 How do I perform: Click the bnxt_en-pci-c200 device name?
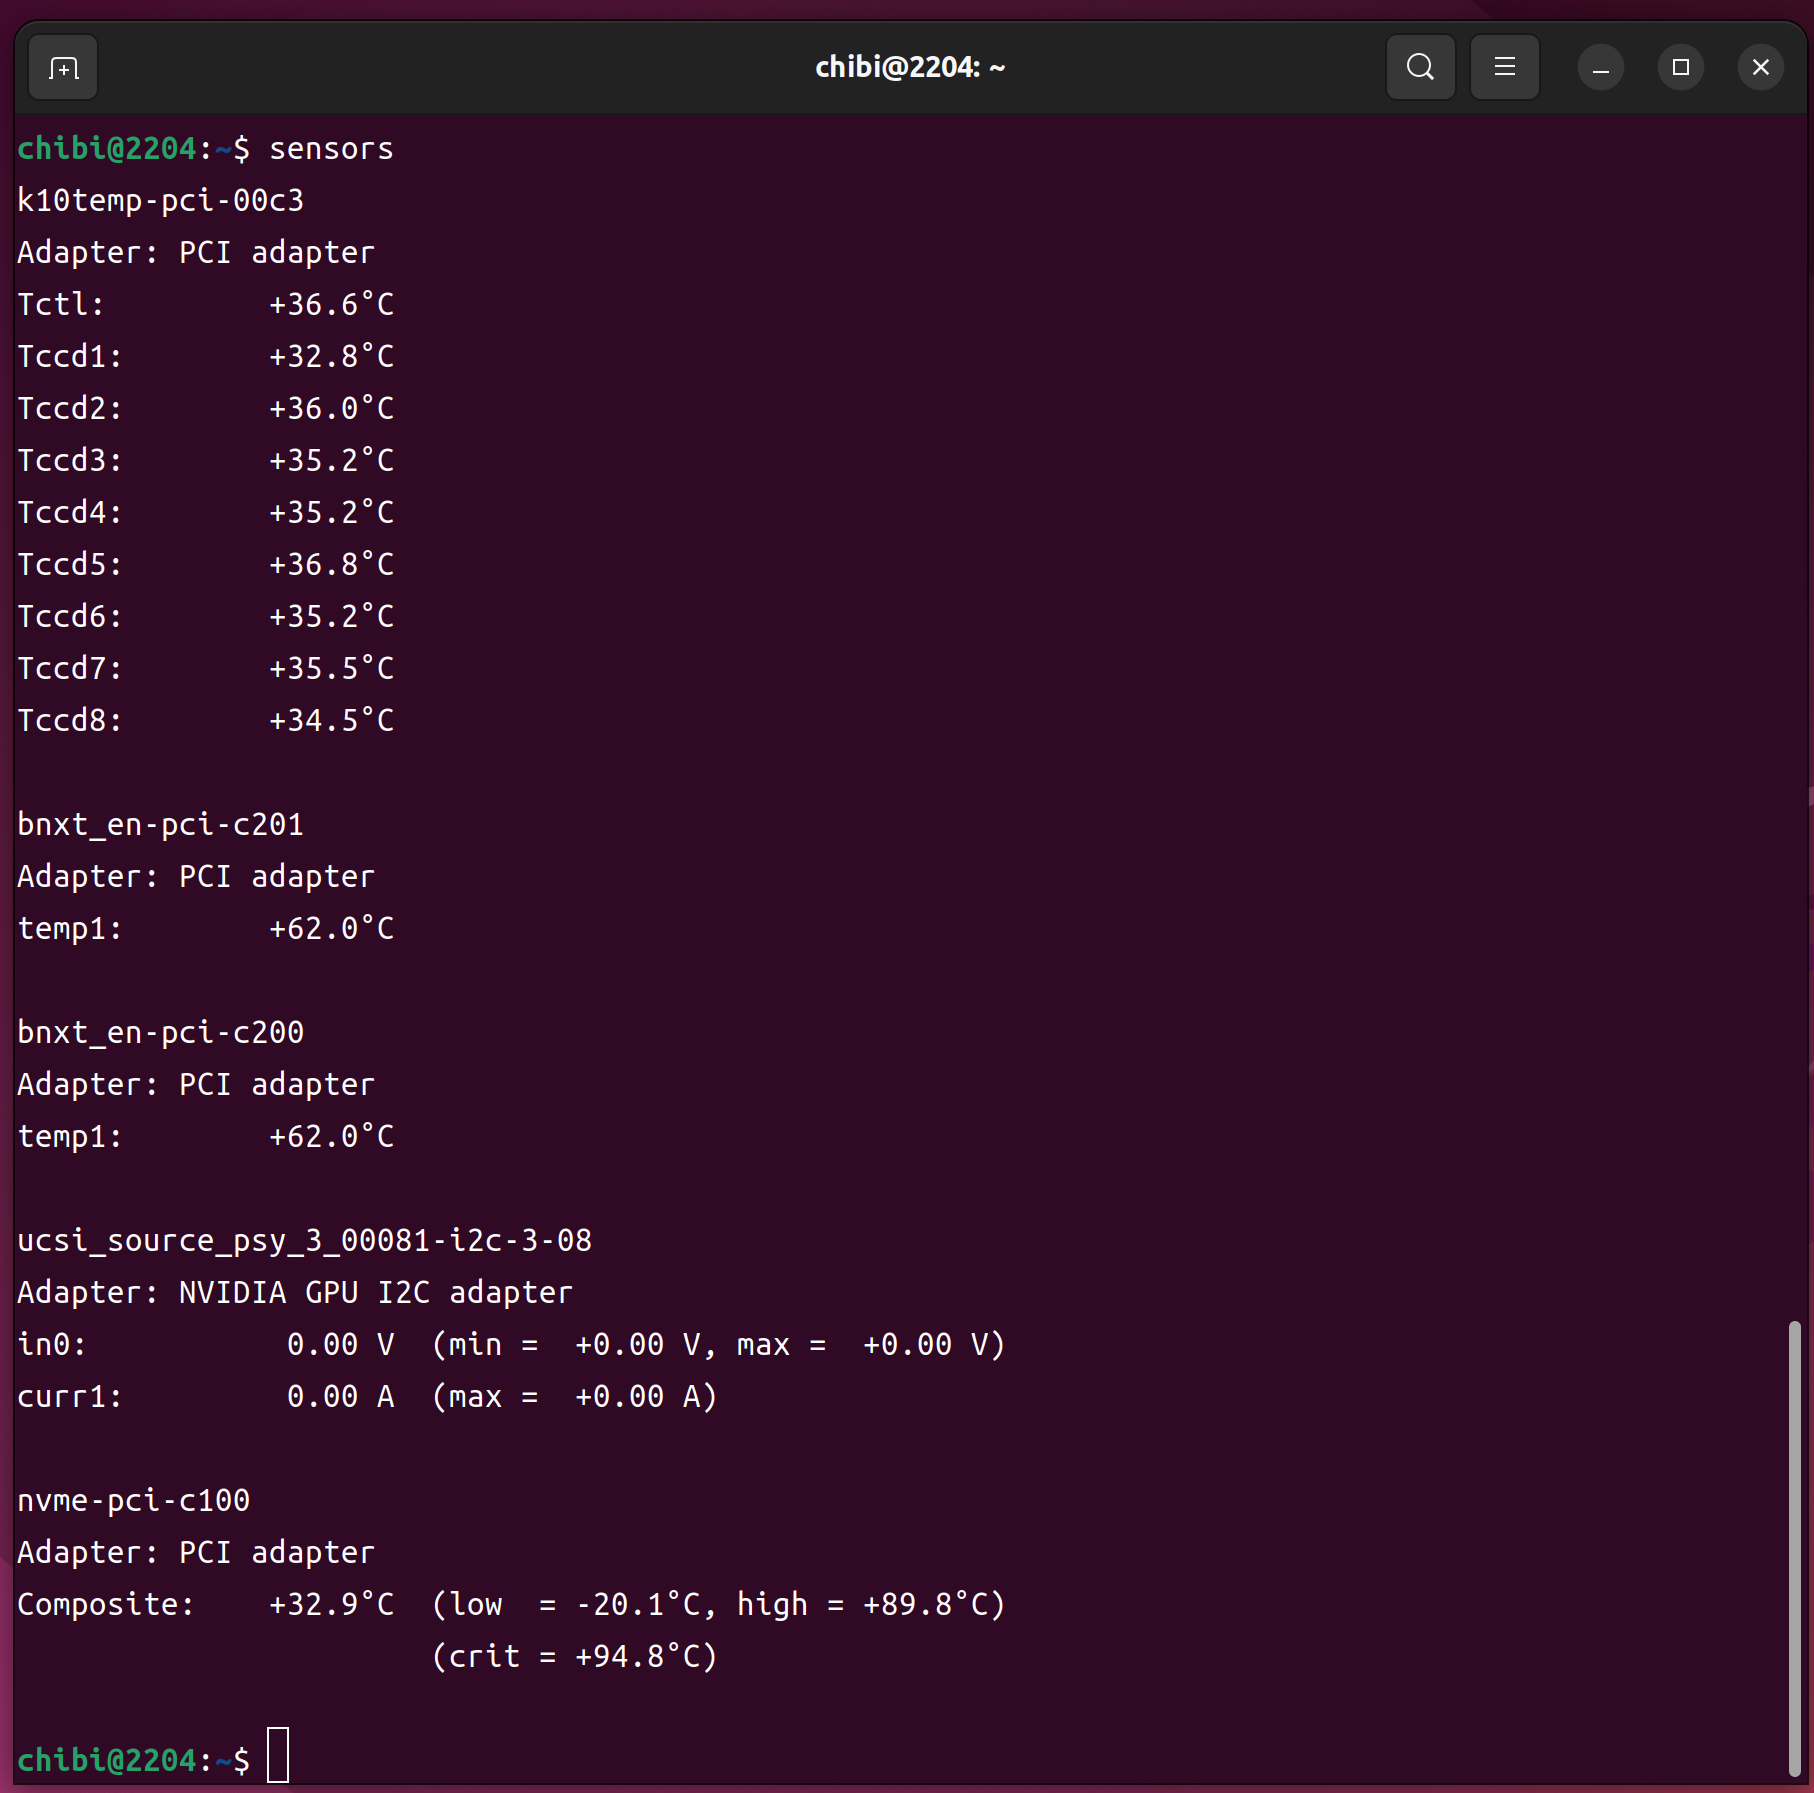click(x=160, y=1033)
